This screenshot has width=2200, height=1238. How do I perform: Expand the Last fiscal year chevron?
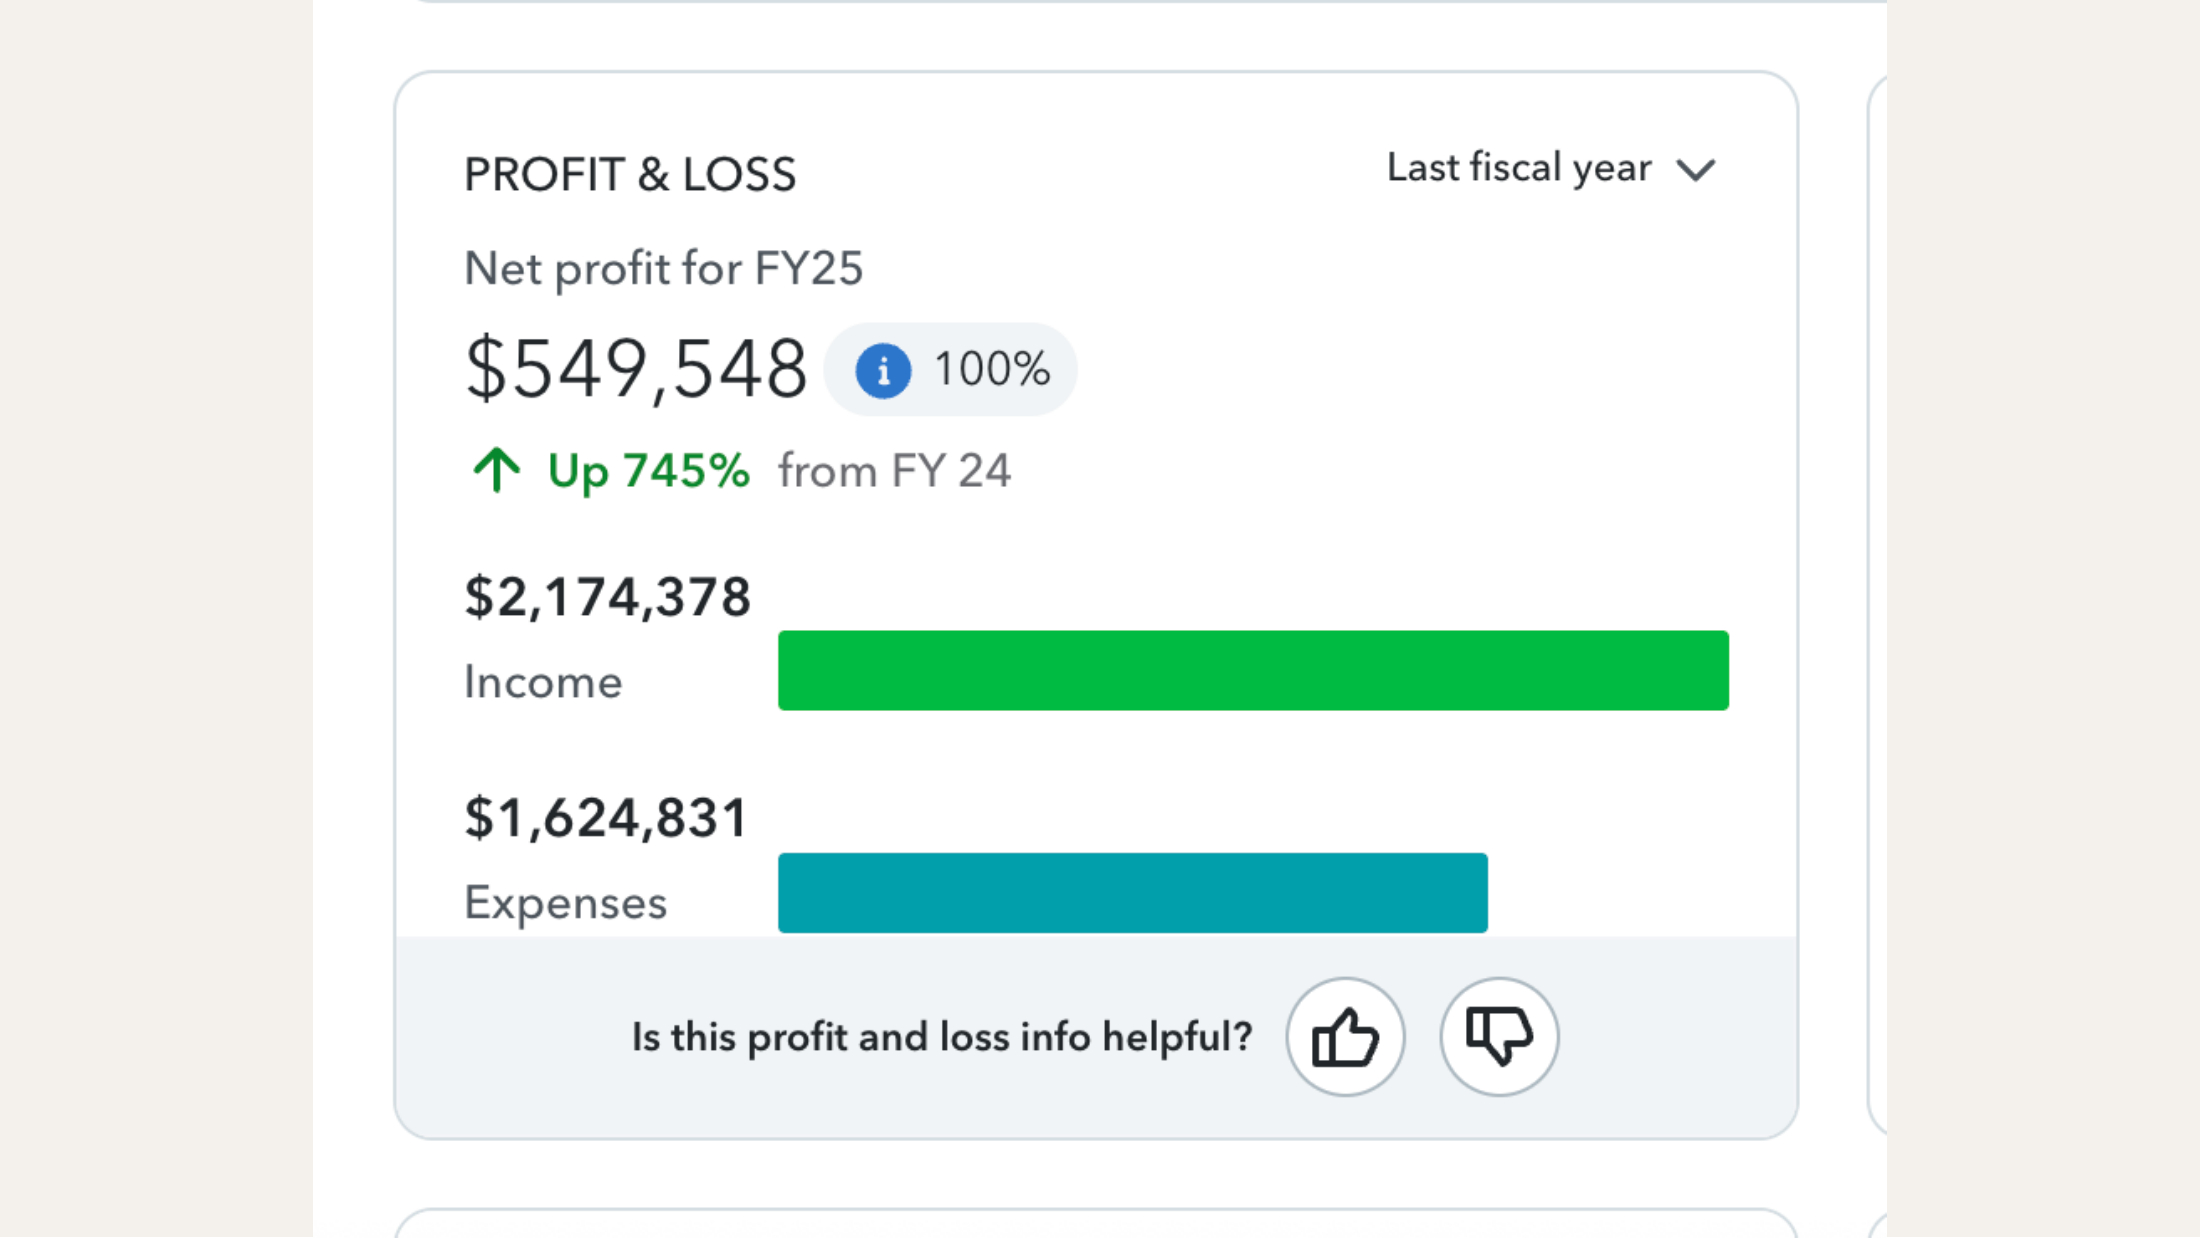click(x=1696, y=170)
